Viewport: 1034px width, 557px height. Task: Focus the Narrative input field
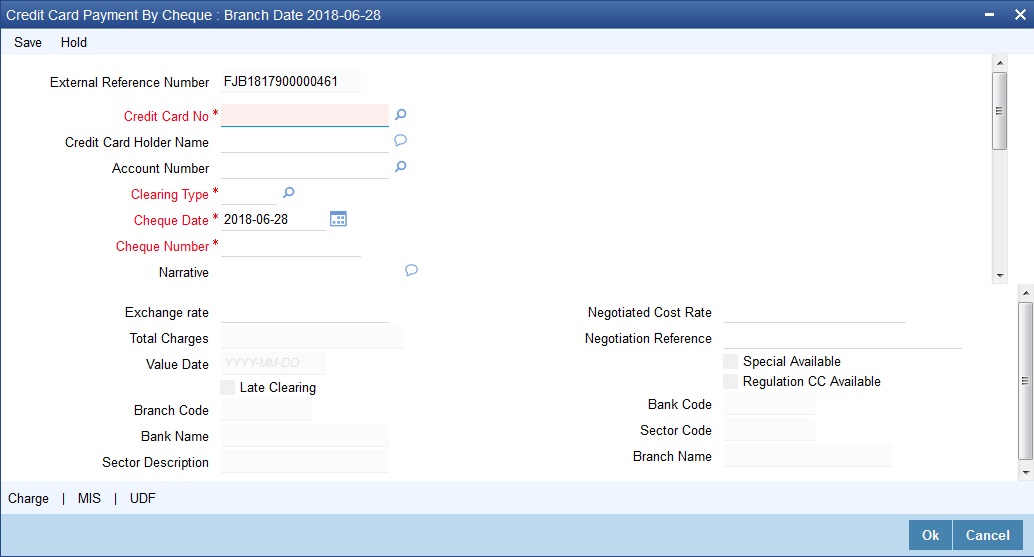[x=310, y=272]
